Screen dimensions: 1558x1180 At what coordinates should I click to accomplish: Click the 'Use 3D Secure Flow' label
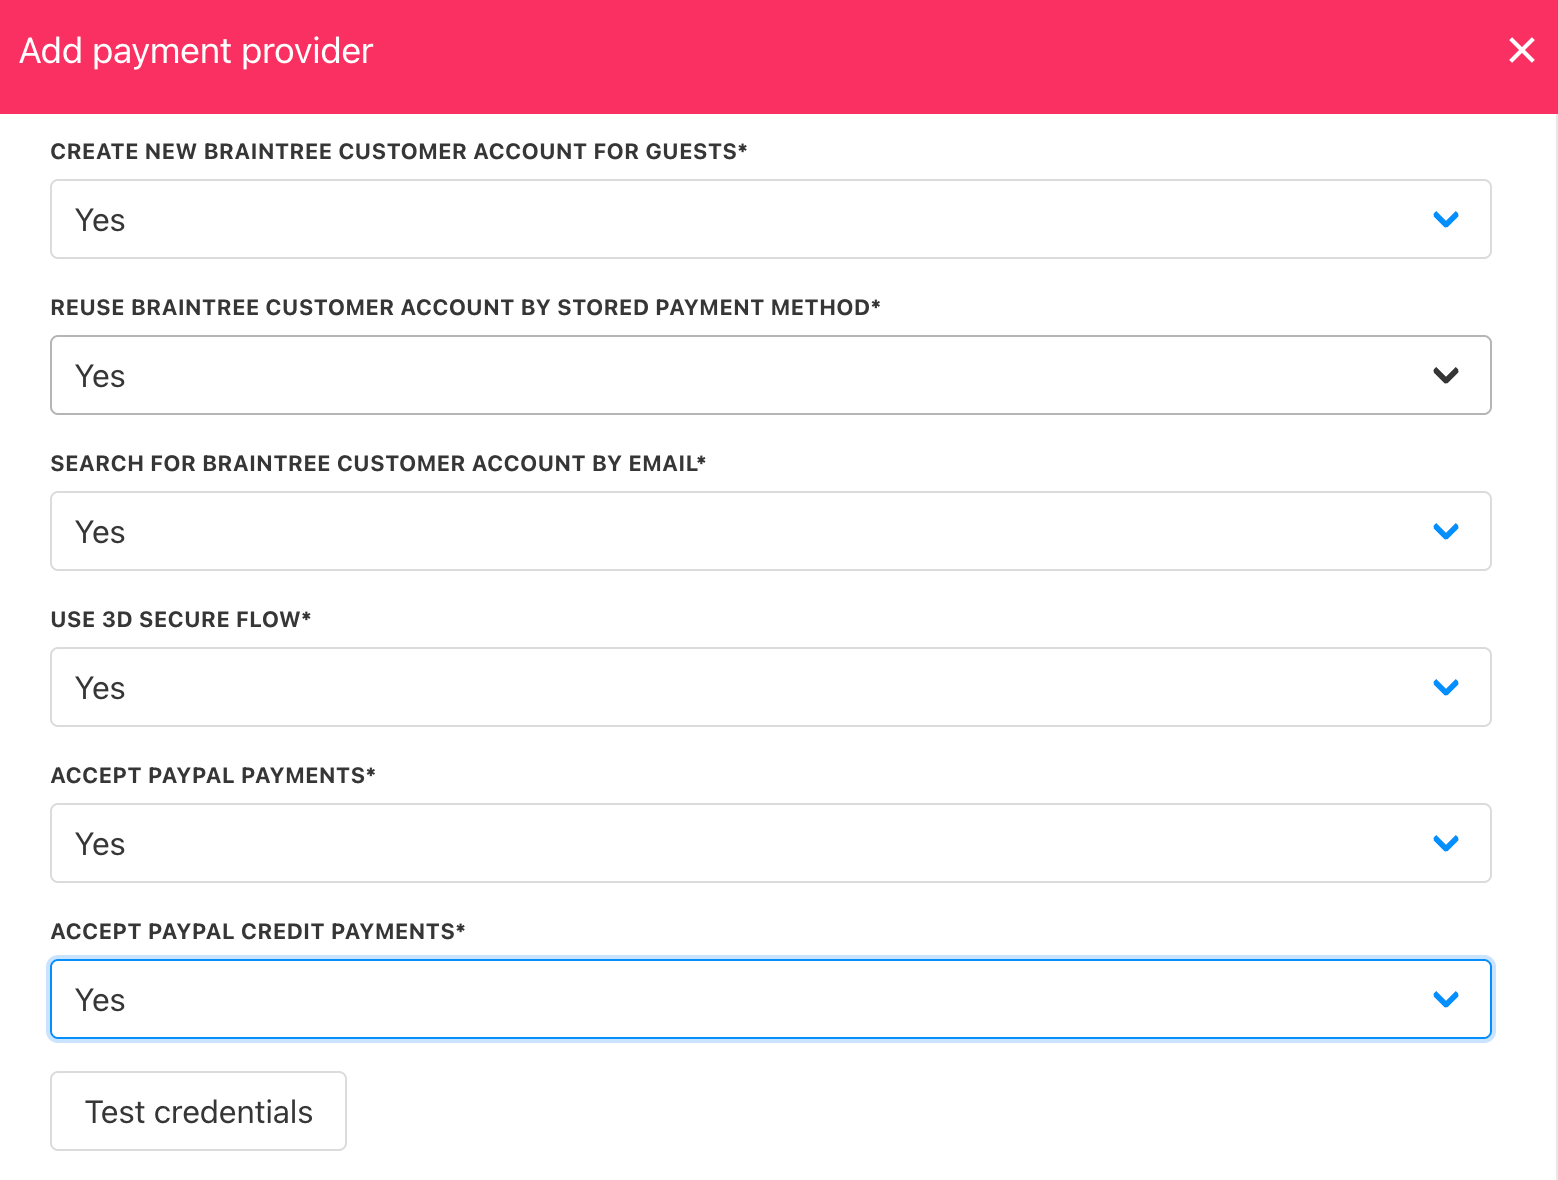(x=181, y=619)
